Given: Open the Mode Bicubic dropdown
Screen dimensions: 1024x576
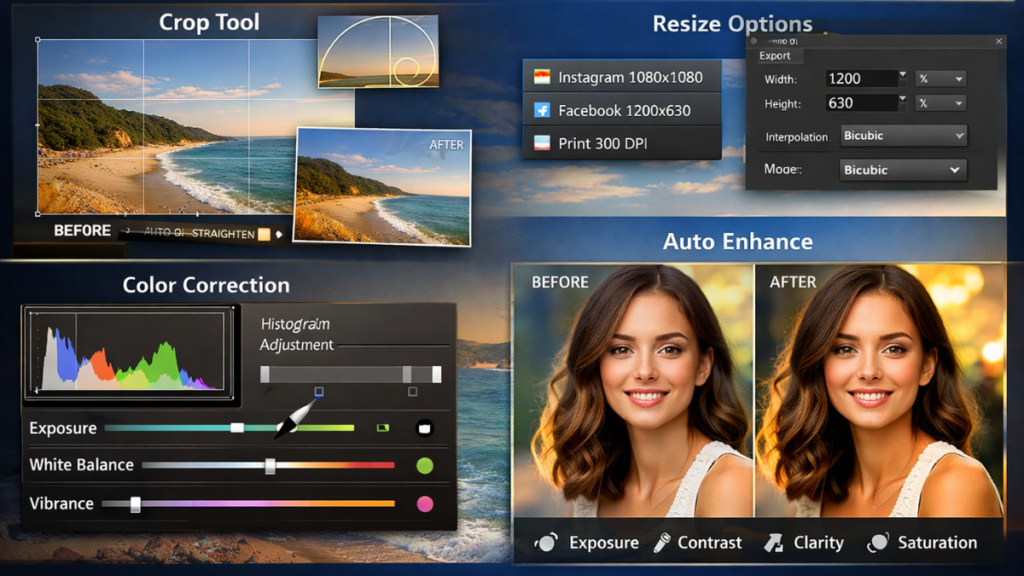Looking at the screenshot, I should [901, 169].
